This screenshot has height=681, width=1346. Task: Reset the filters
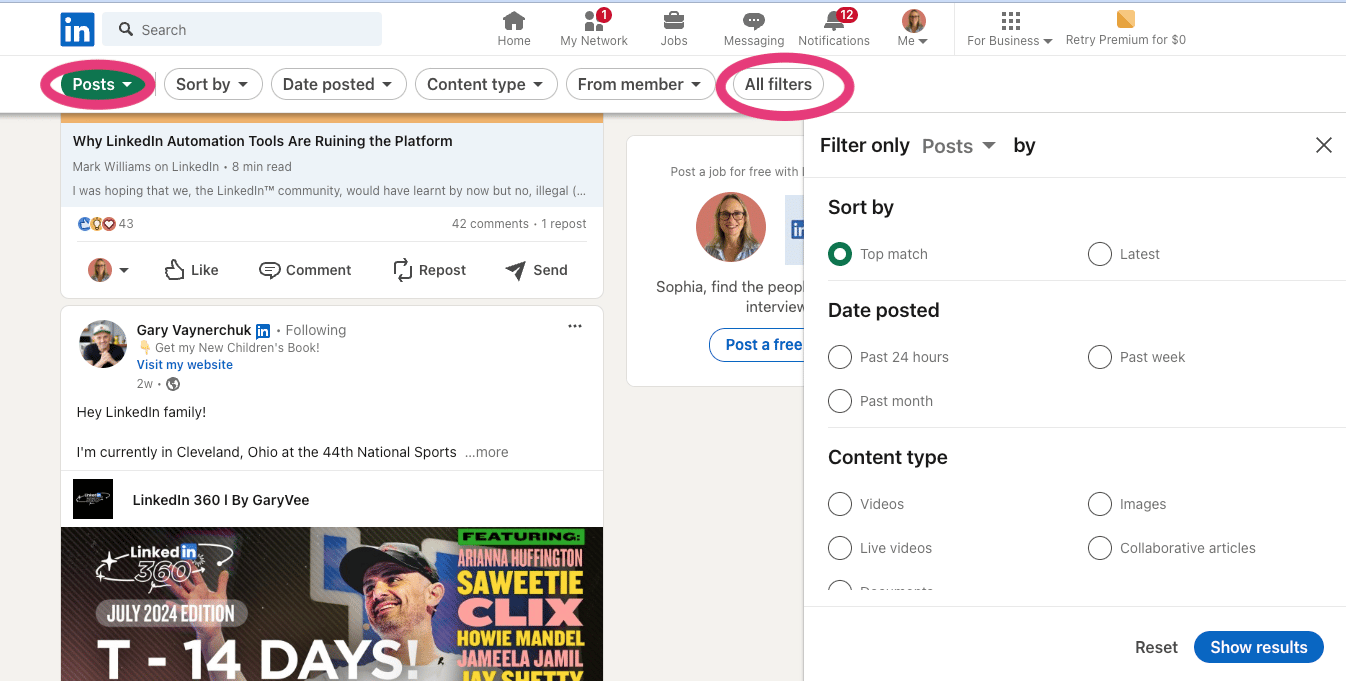(1156, 647)
